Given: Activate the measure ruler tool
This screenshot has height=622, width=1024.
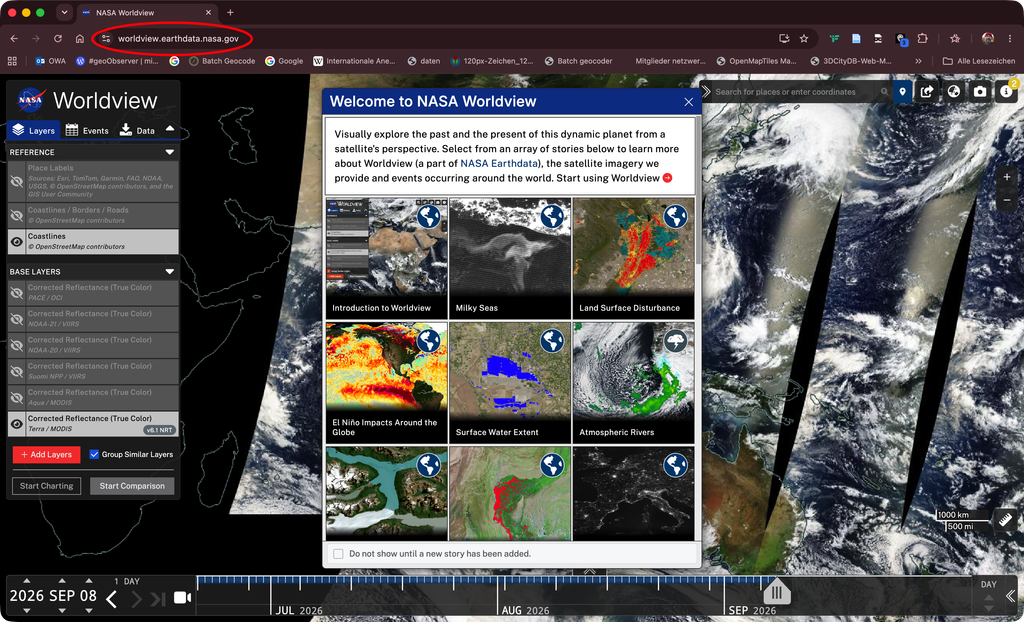Looking at the screenshot, I should point(1005,520).
